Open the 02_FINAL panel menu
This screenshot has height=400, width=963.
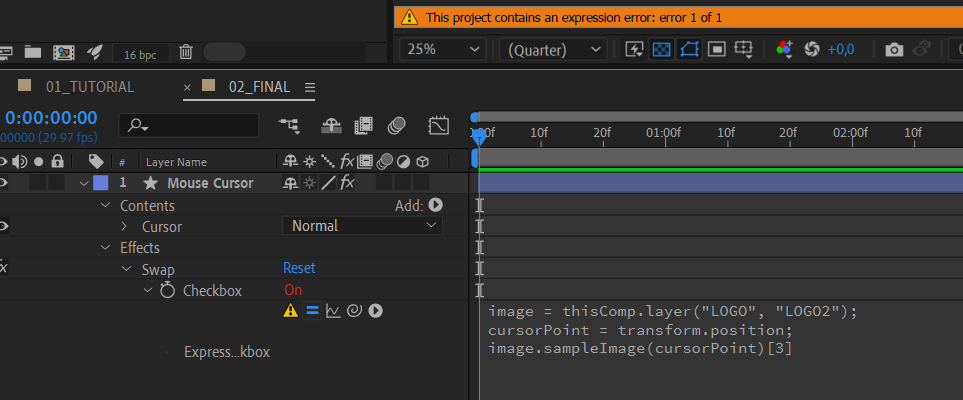tap(310, 87)
